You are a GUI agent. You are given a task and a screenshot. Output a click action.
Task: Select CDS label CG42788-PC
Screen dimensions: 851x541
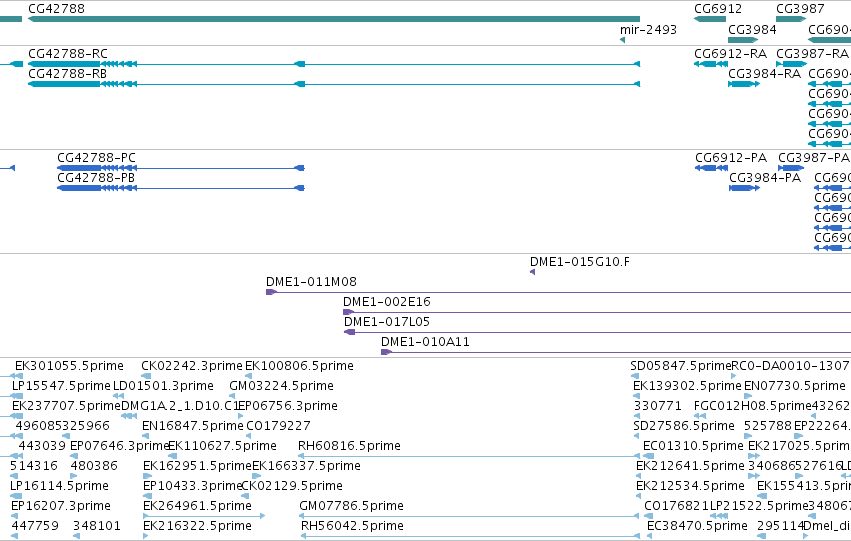(97, 157)
